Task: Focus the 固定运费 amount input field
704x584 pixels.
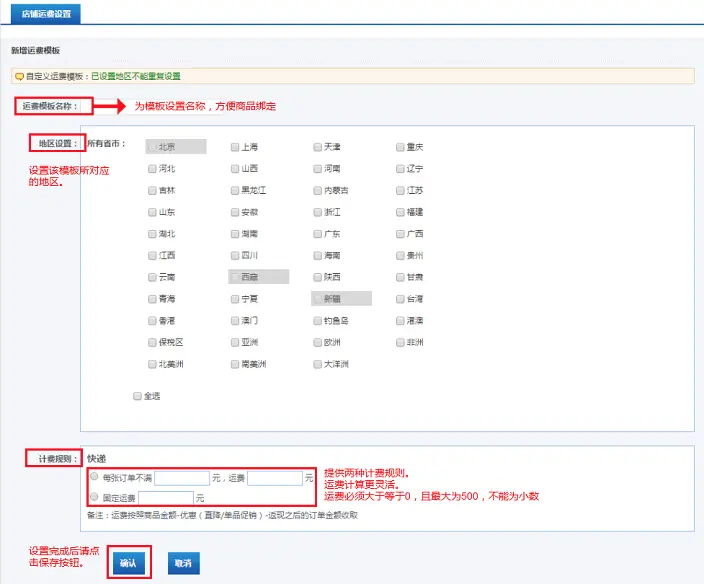Action: click(x=165, y=497)
